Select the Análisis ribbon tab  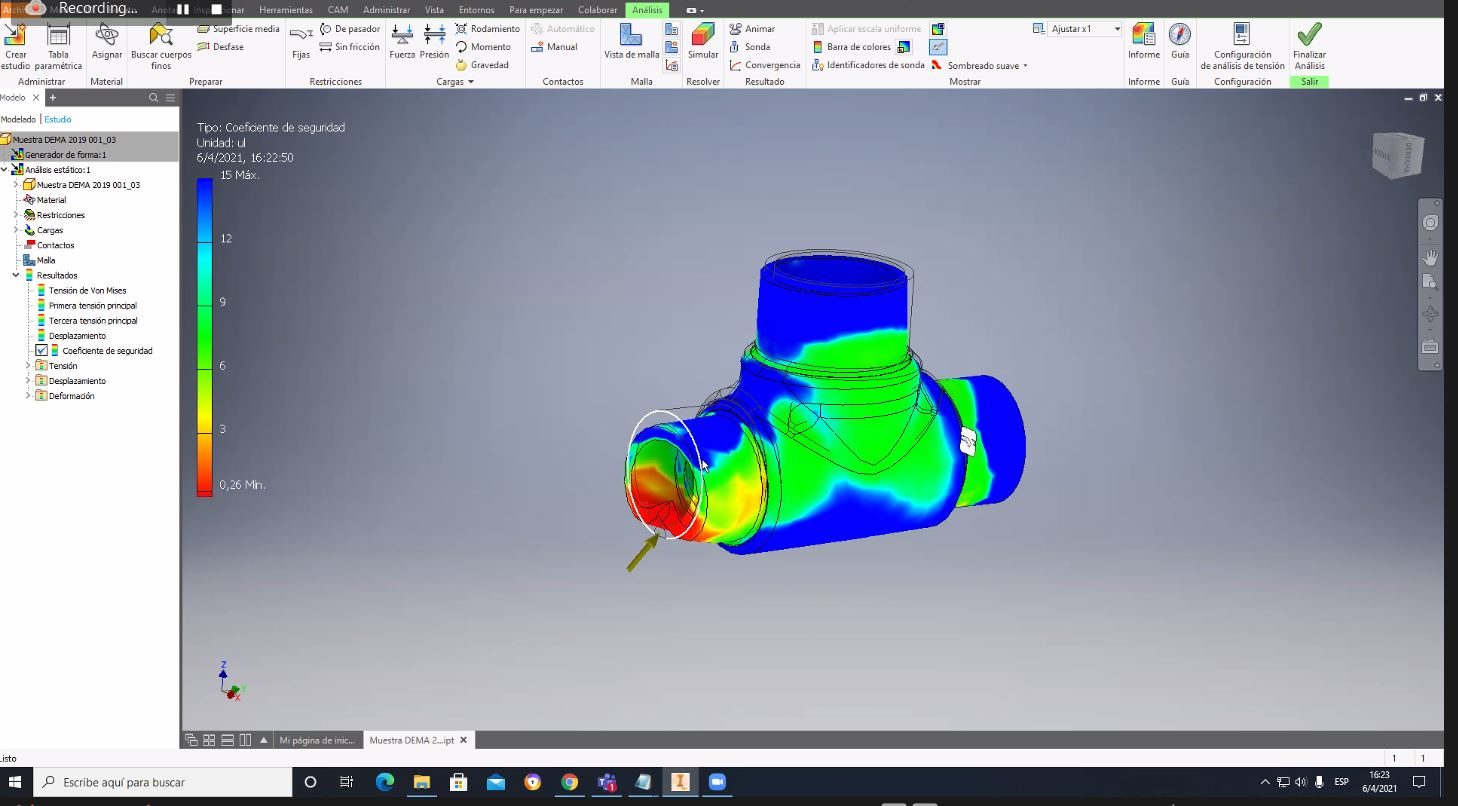point(647,10)
